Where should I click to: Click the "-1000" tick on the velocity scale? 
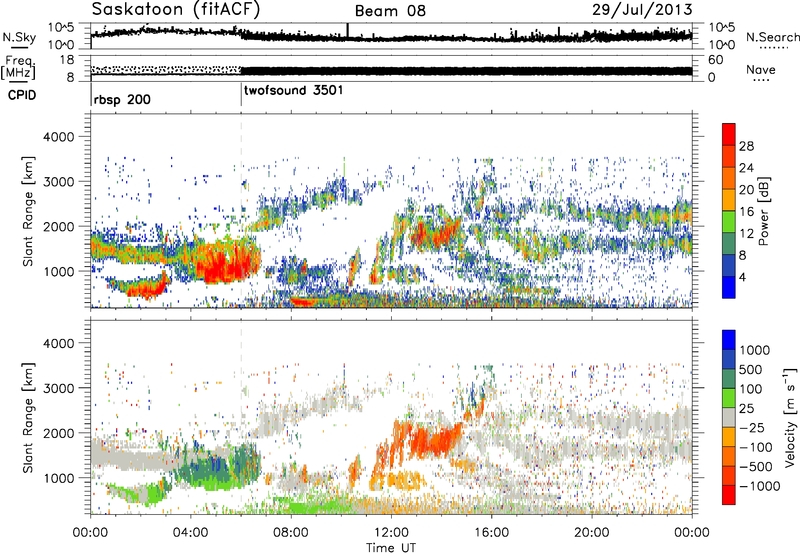tap(759, 486)
